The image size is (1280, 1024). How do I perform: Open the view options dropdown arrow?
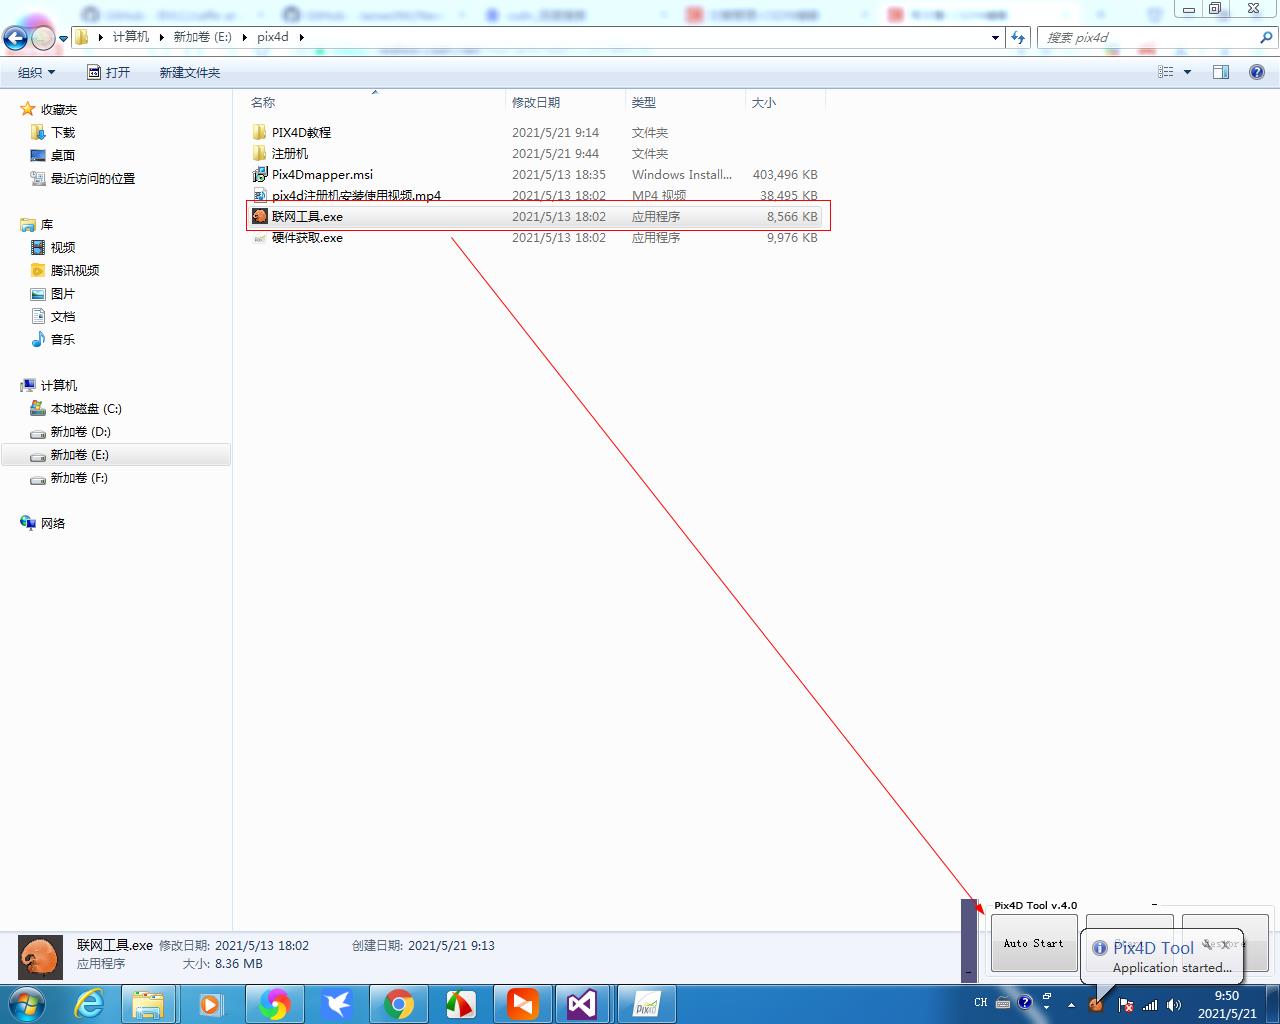point(1187,72)
